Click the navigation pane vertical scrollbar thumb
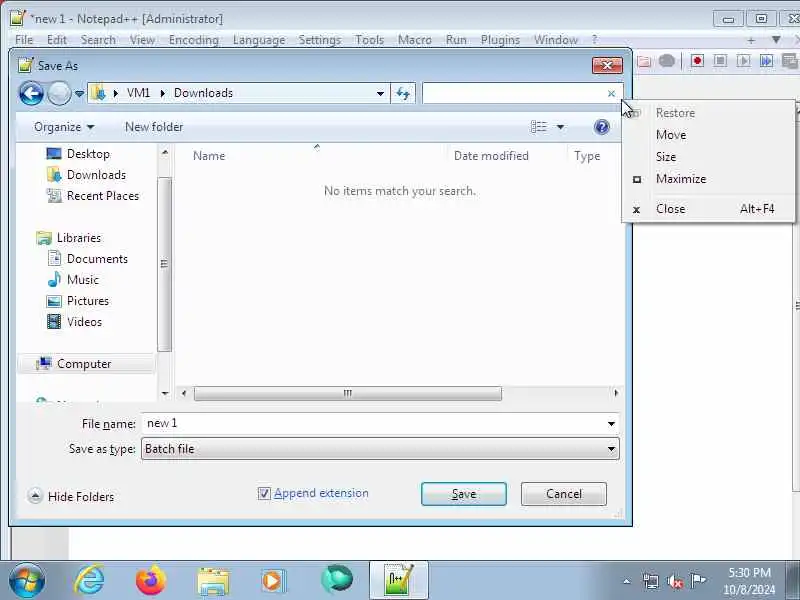The width and height of the screenshot is (800, 600). 164,264
